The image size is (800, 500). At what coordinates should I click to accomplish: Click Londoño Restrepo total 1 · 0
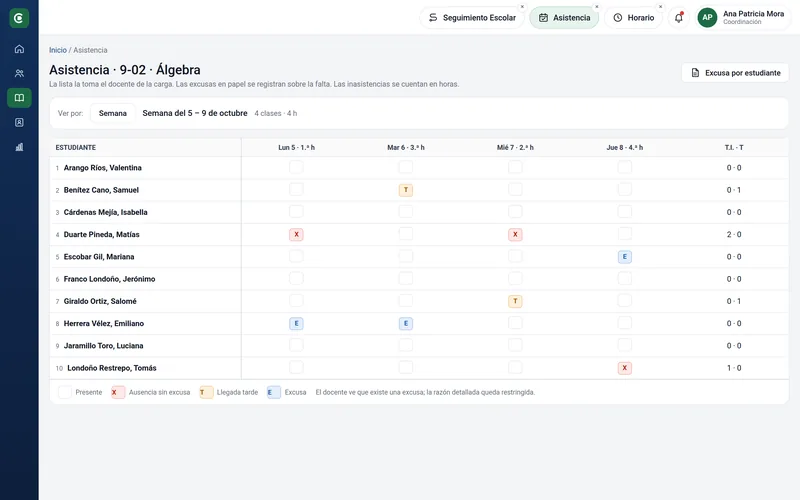click(x=734, y=368)
